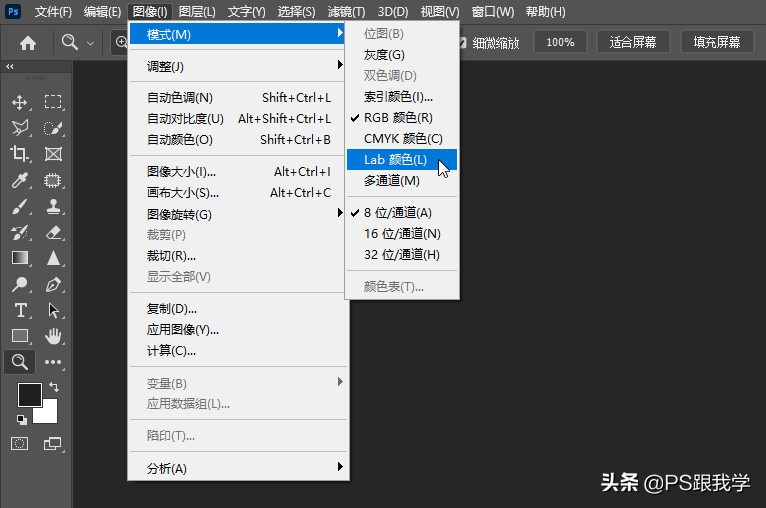Click the 适合屏幕 button

tap(633, 42)
